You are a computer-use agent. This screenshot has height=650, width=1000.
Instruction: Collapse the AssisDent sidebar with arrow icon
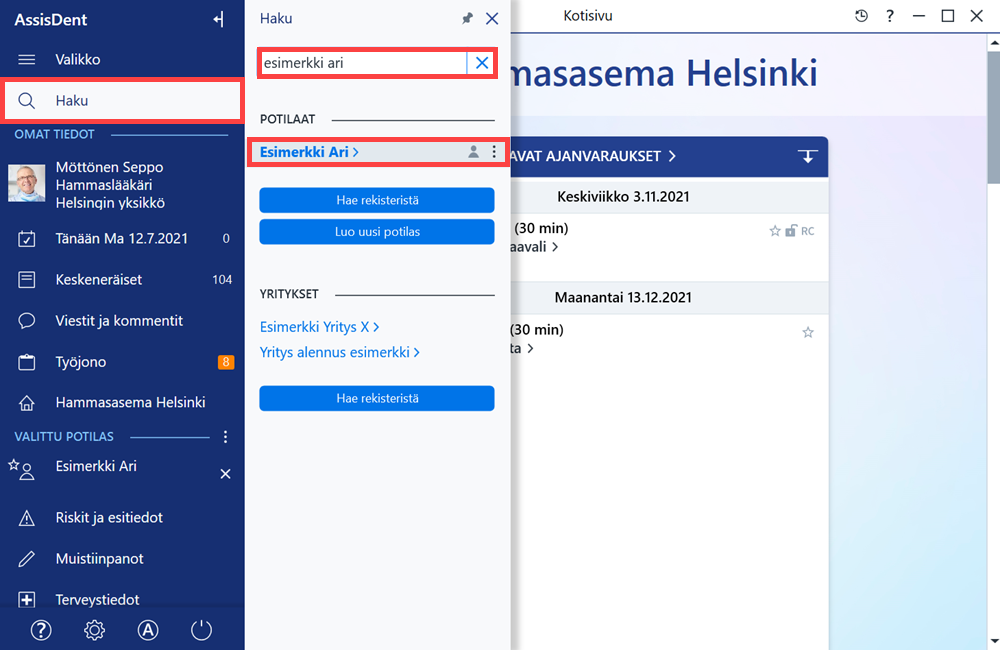tap(219, 20)
